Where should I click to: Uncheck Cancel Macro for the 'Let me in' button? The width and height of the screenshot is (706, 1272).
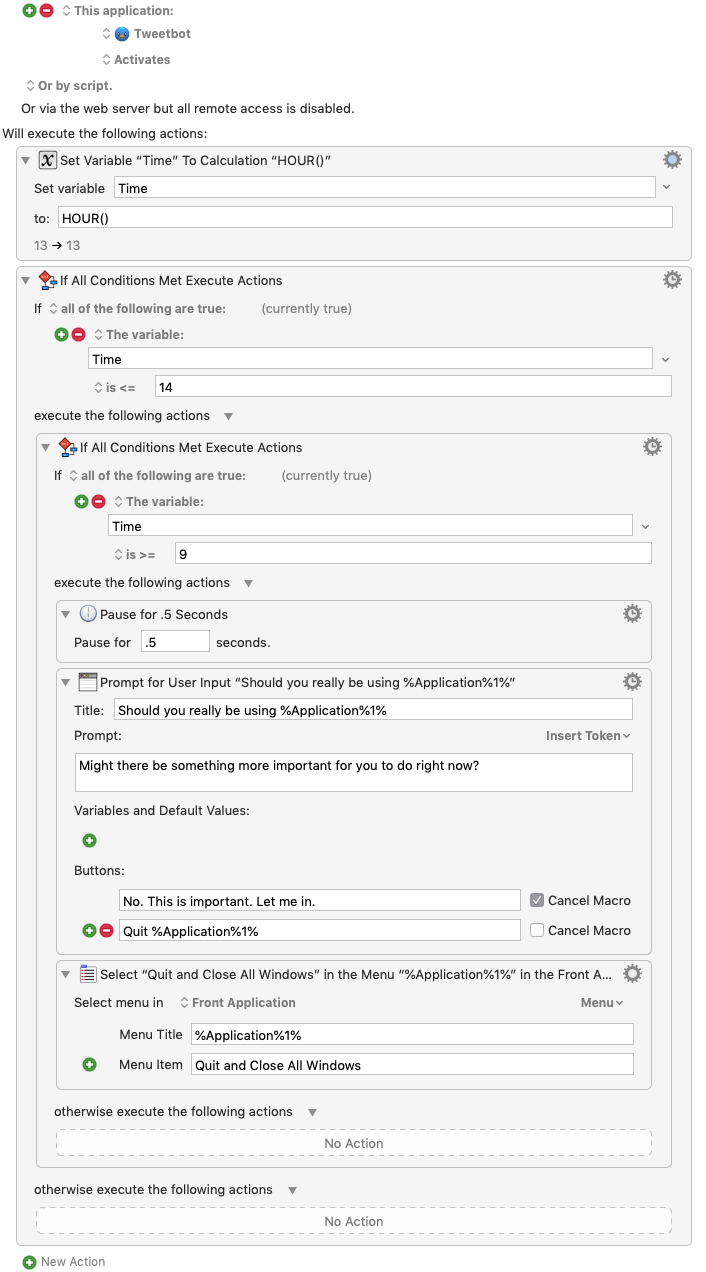(537, 901)
